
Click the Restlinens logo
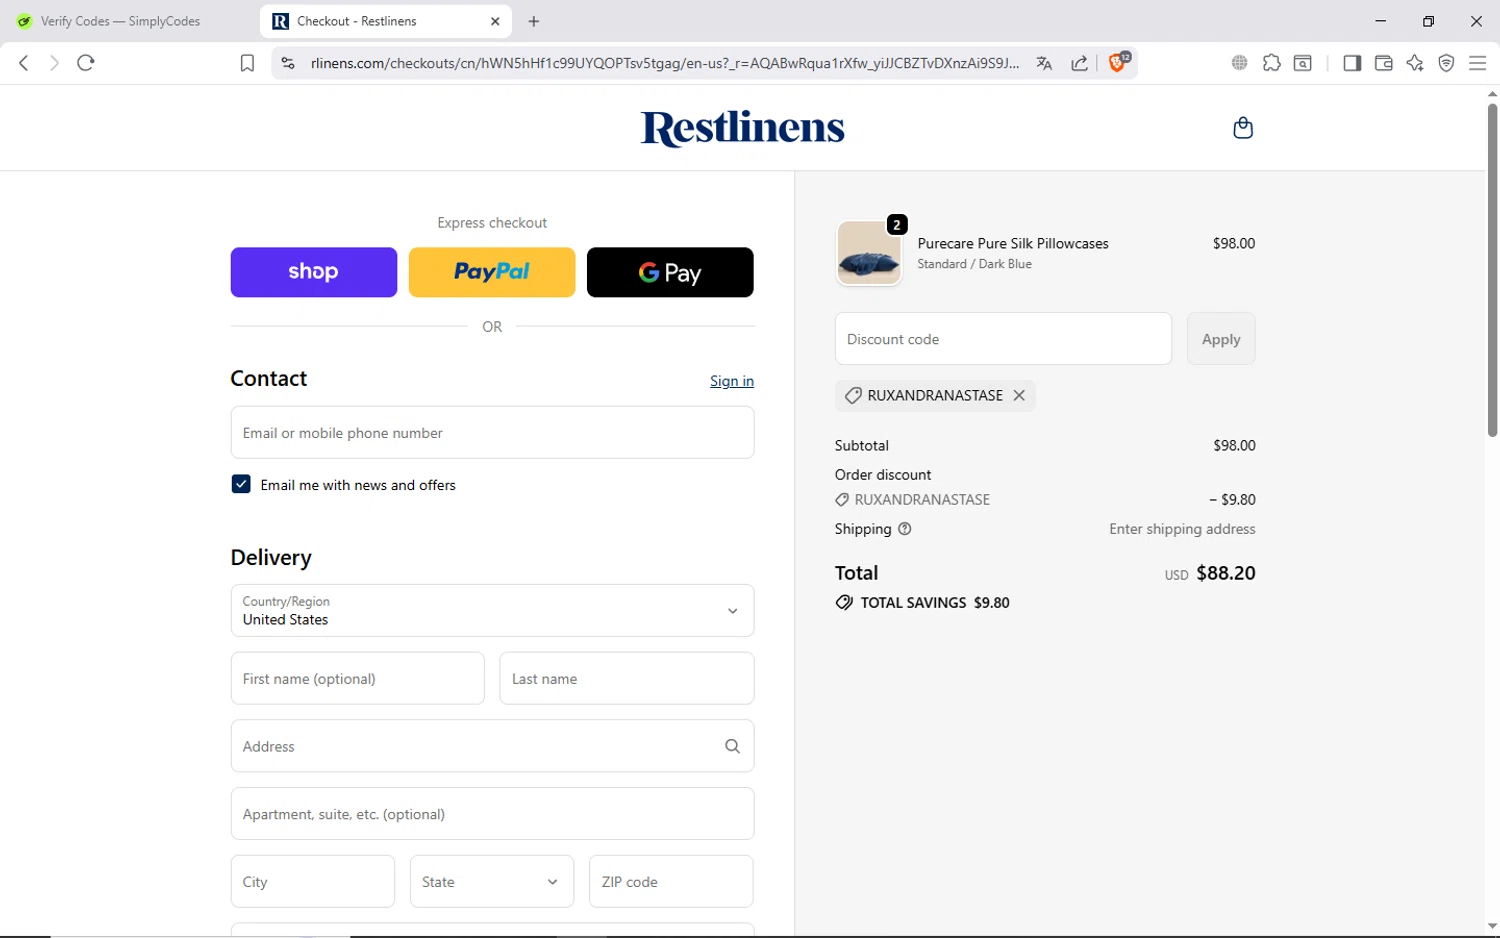[742, 128]
